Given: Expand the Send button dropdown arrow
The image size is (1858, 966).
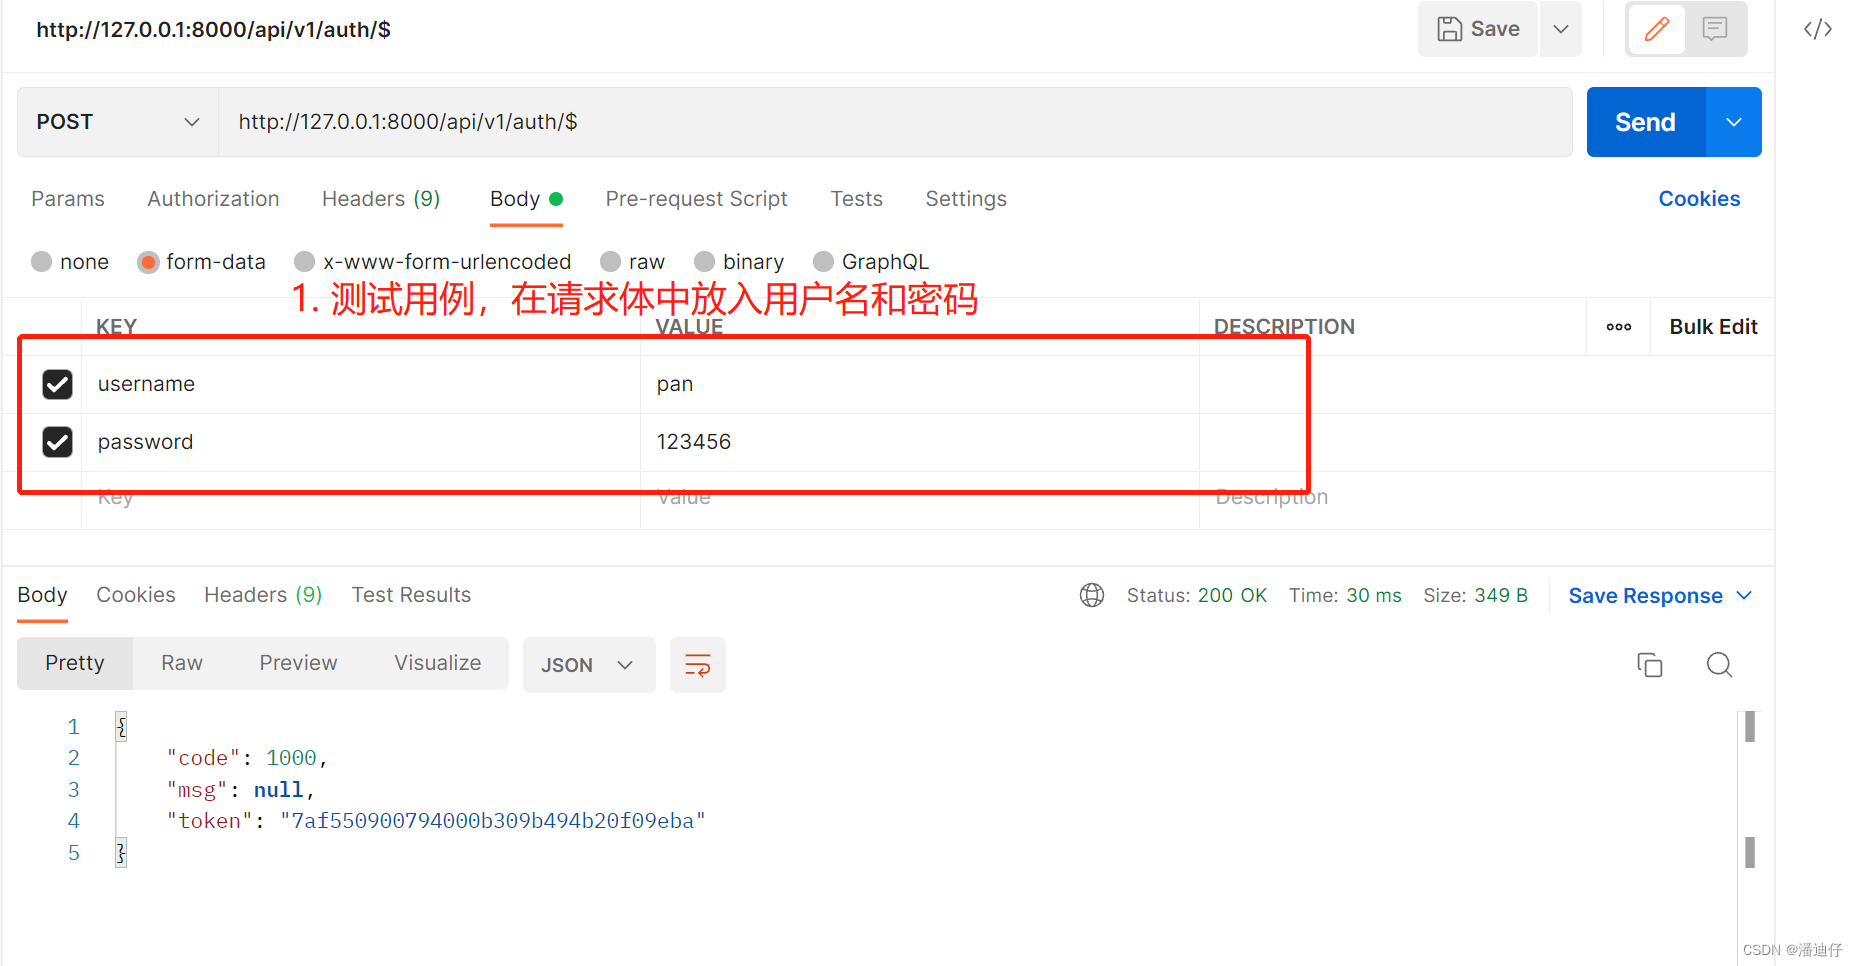Looking at the screenshot, I should 1733,121.
